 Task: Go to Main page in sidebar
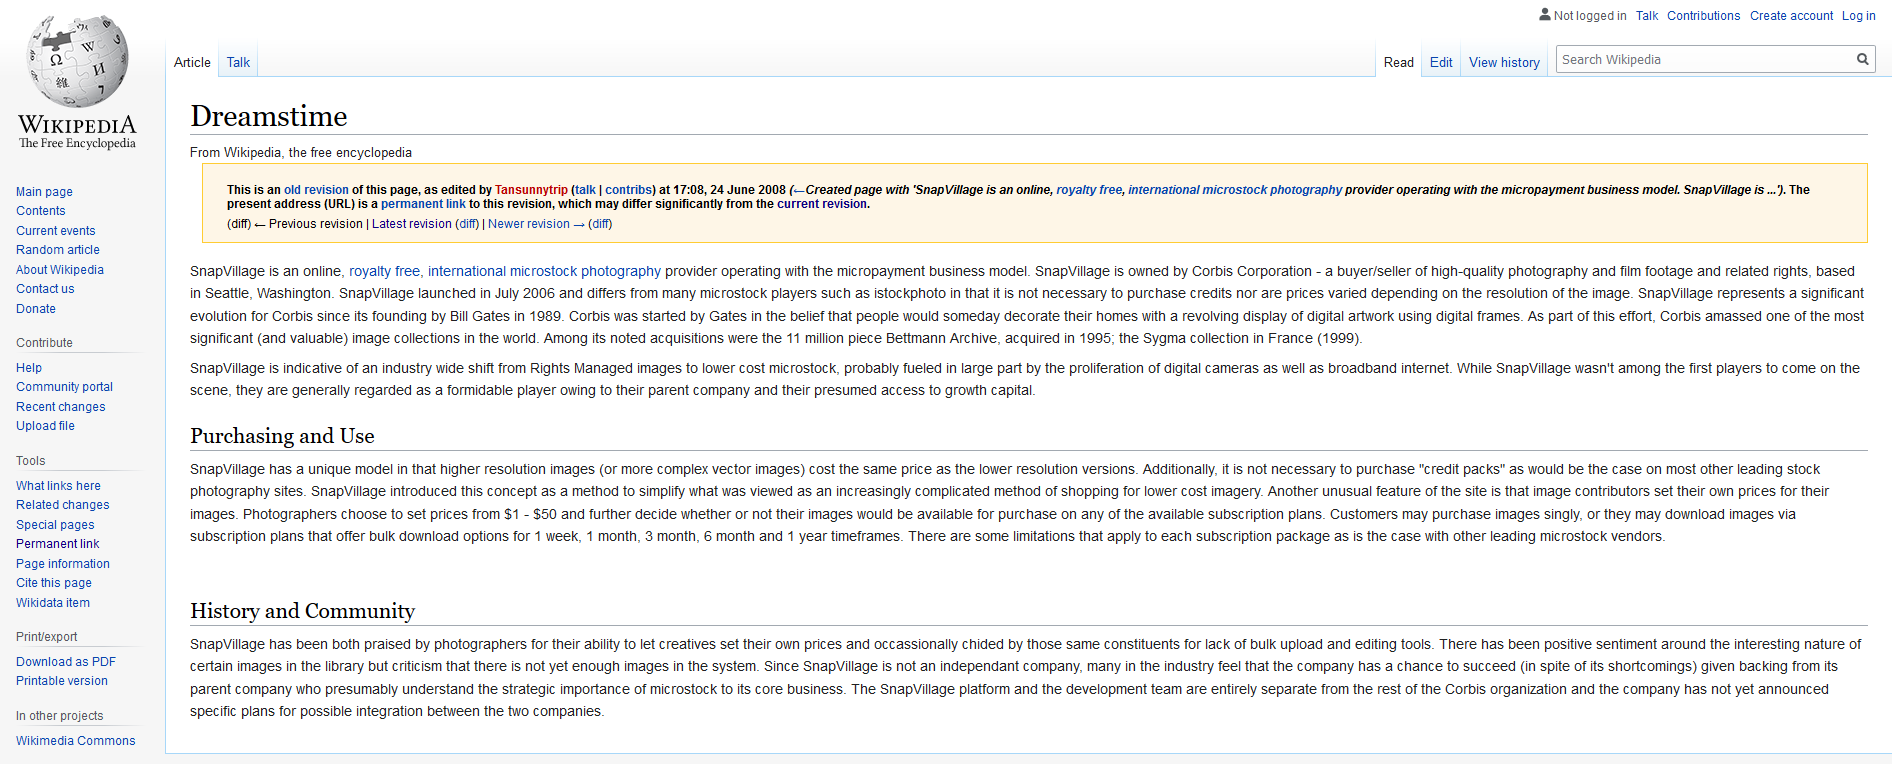(44, 192)
